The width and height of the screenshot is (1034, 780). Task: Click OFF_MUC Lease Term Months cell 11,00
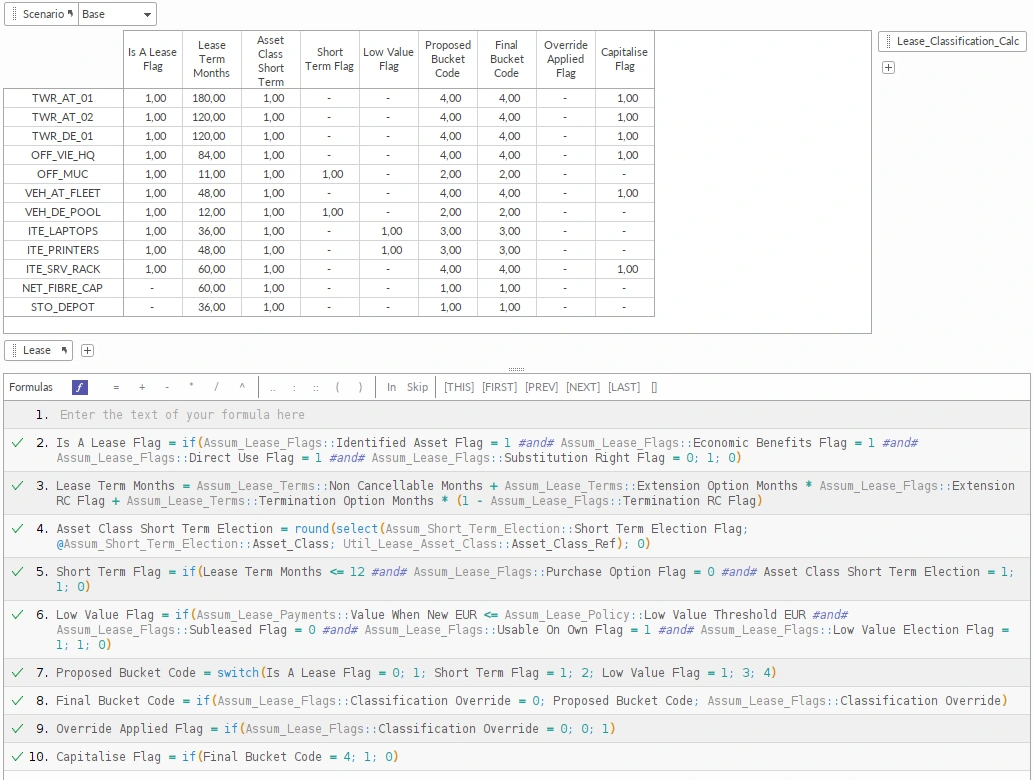(212, 174)
